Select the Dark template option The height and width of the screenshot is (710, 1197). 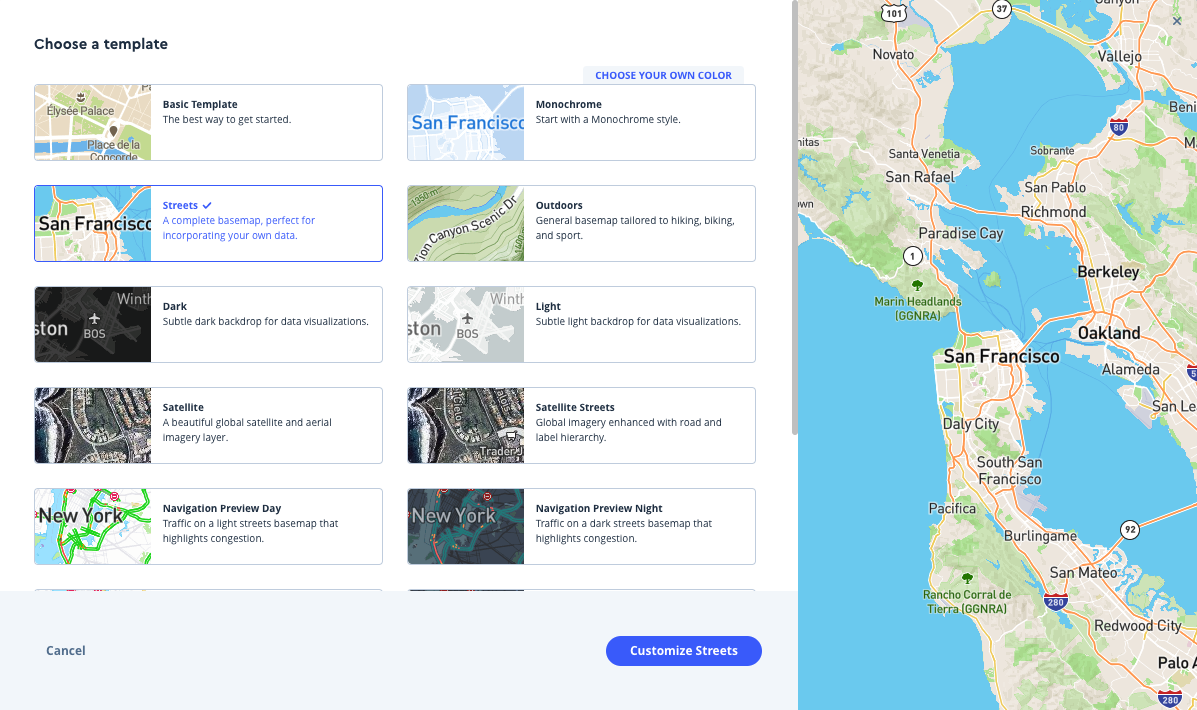pos(208,324)
